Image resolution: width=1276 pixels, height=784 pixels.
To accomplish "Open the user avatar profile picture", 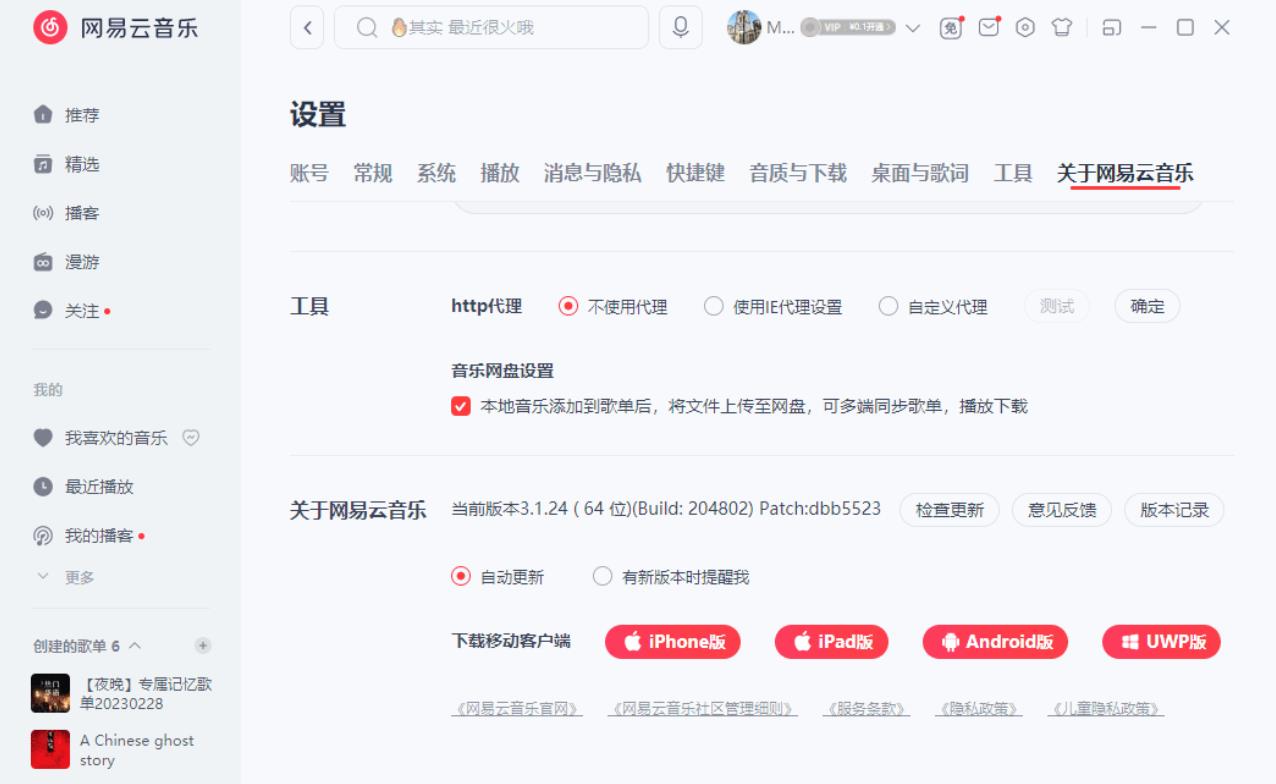I will click(744, 28).
